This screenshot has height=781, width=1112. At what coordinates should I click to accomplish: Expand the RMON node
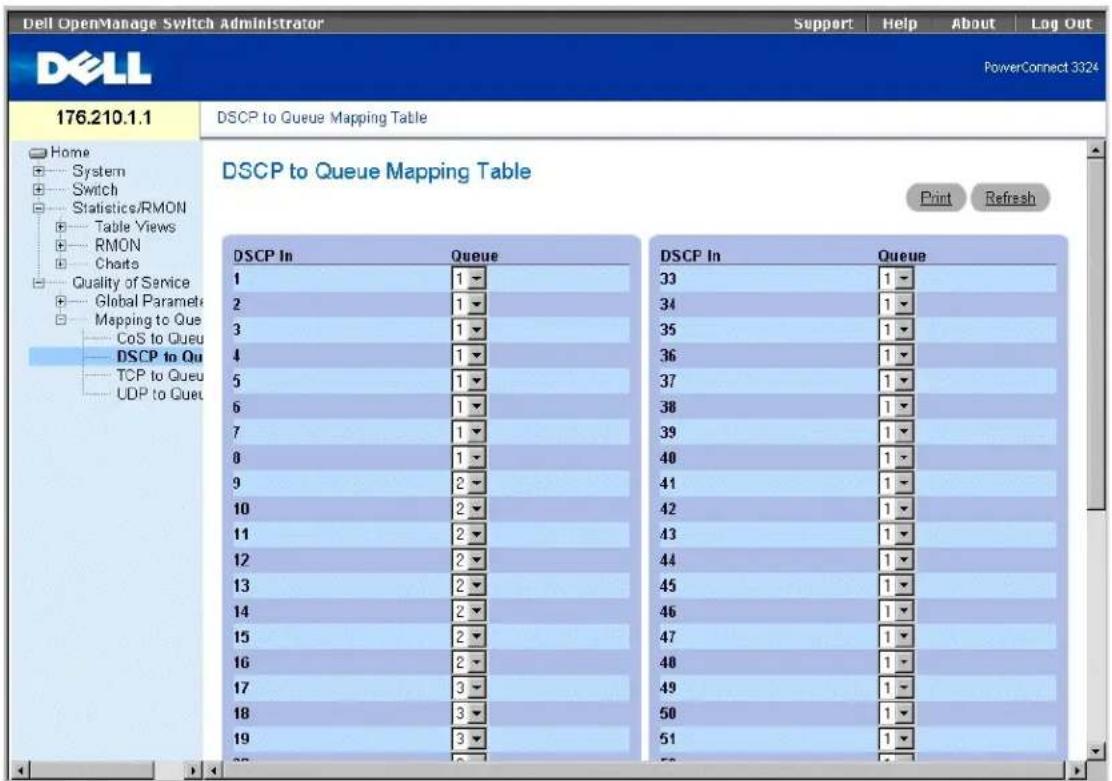pos(61,245)
